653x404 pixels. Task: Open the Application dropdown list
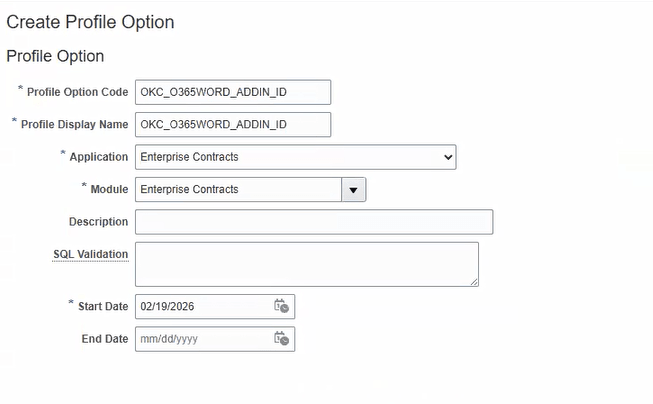coord(296,157)
